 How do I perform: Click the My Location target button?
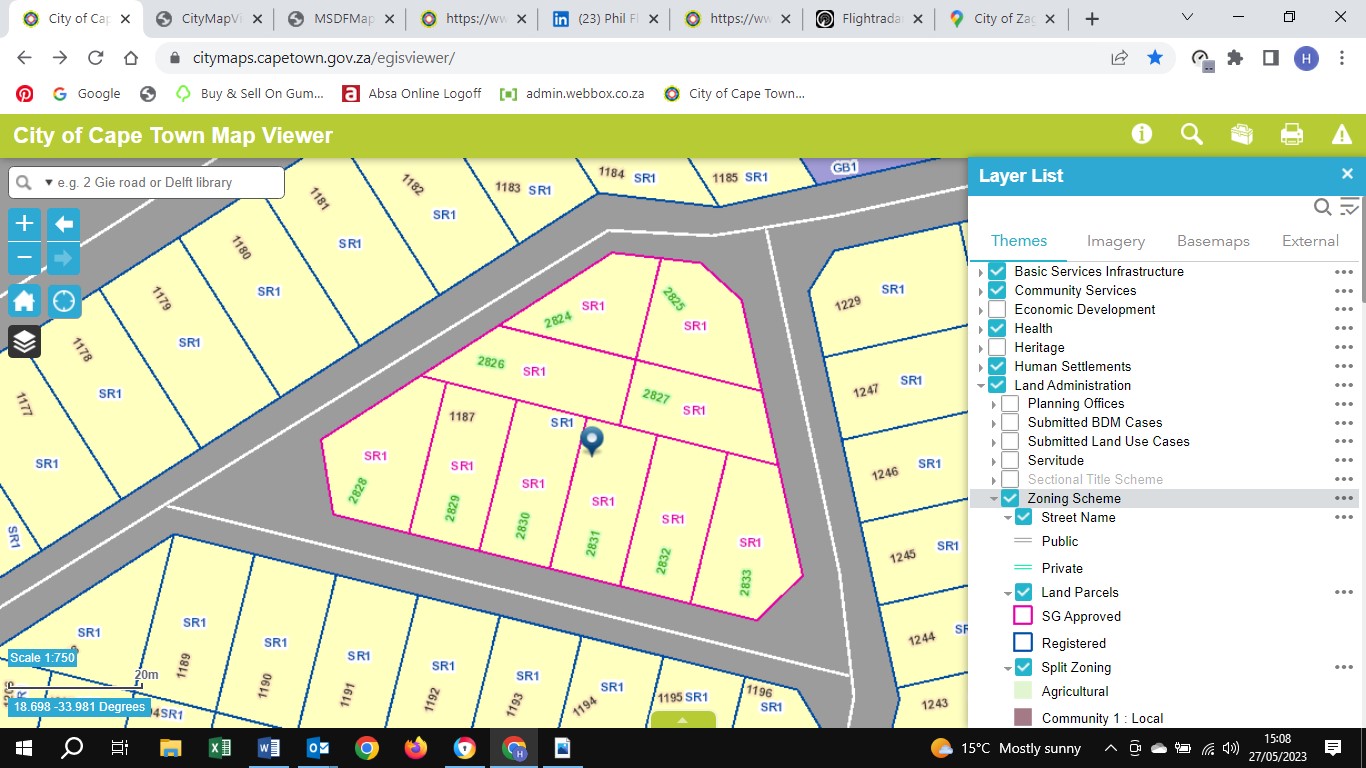[x=64, y=301]
